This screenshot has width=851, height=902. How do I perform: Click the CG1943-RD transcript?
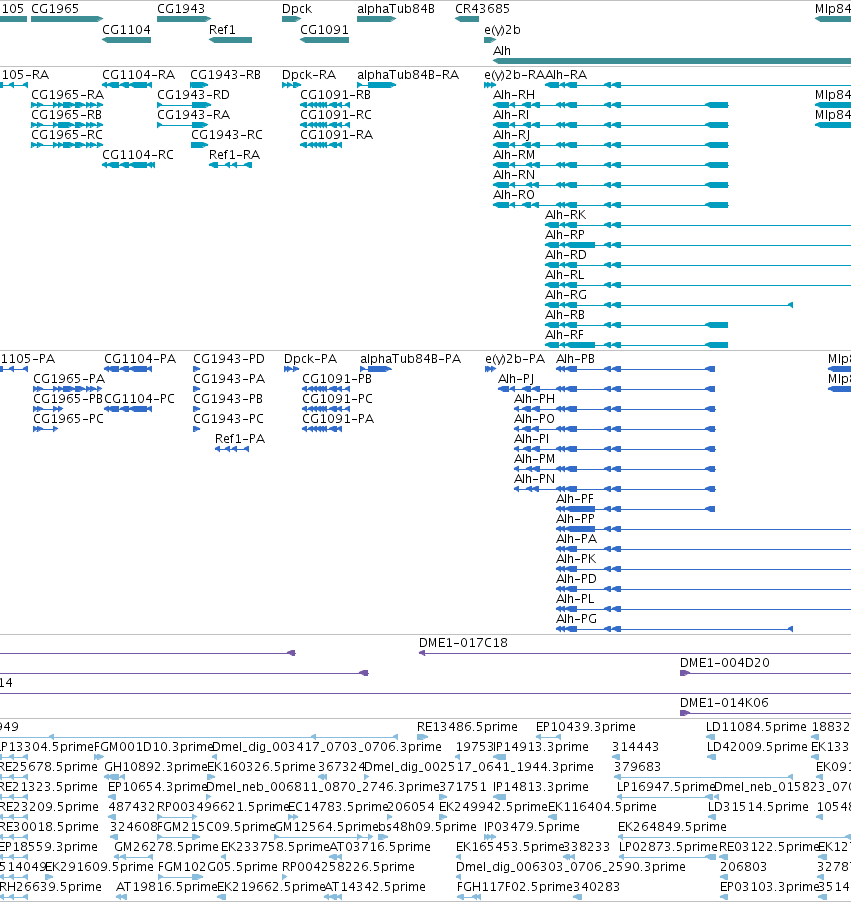[x=184, y=105]
